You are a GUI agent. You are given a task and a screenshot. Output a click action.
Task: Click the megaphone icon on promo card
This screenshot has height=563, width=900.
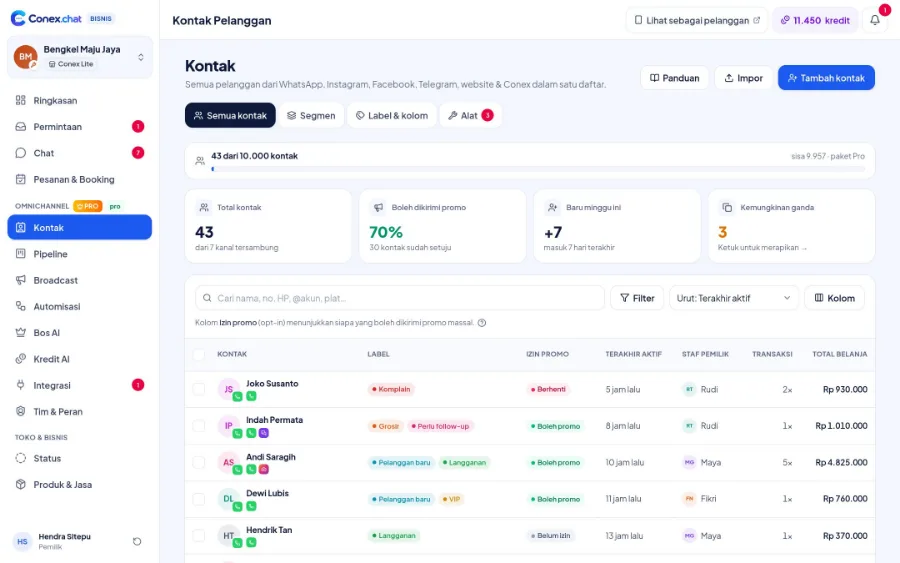point(378,207)
